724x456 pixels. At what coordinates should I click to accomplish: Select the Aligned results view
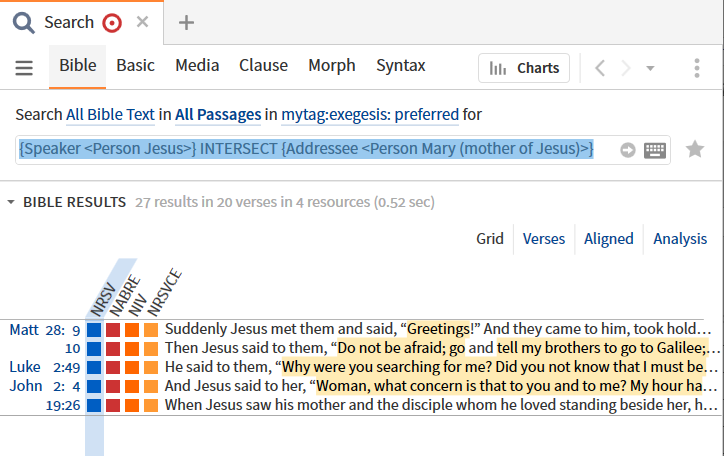(609, 239)
